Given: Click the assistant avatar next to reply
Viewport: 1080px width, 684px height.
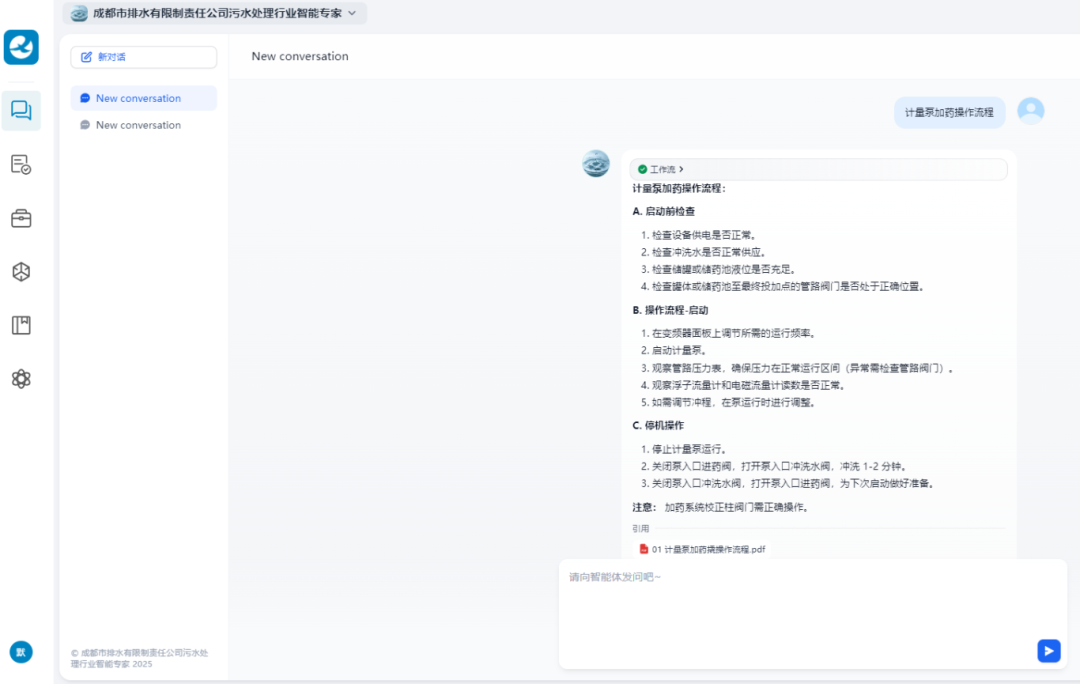Looking at the screenshot, I should 596,163.
